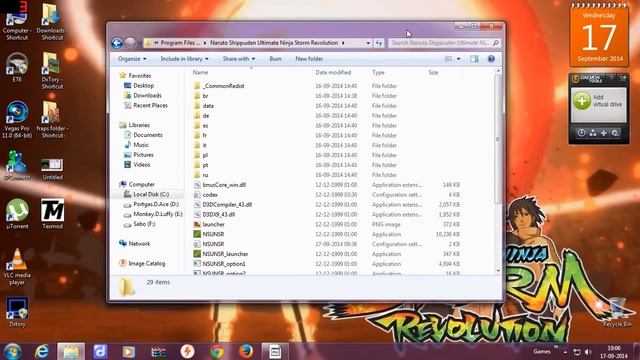Select Sabo (F:) drive
The height and width of the screenshot is (360, 640).
coord(144,224)
